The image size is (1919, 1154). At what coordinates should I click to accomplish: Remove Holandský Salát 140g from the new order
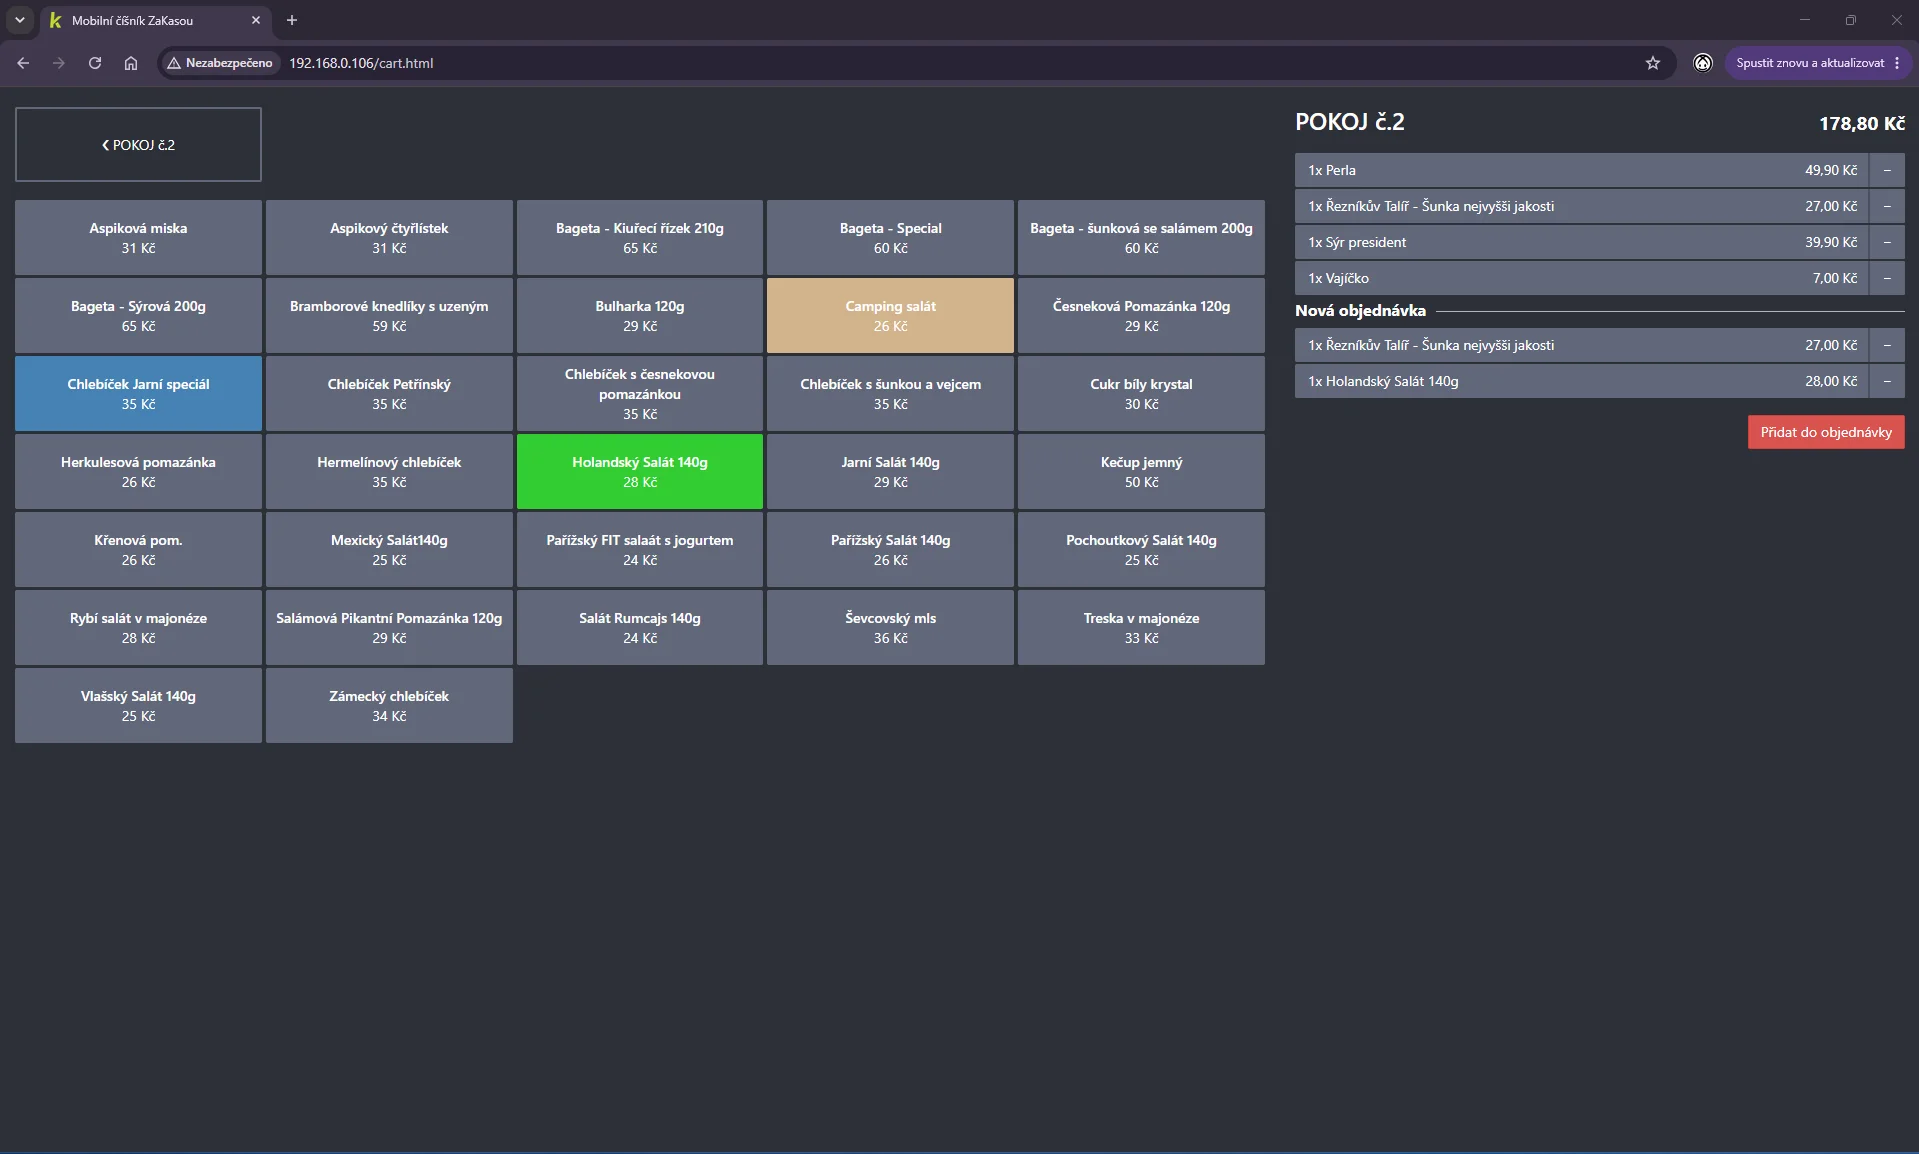pos(1887,381)
